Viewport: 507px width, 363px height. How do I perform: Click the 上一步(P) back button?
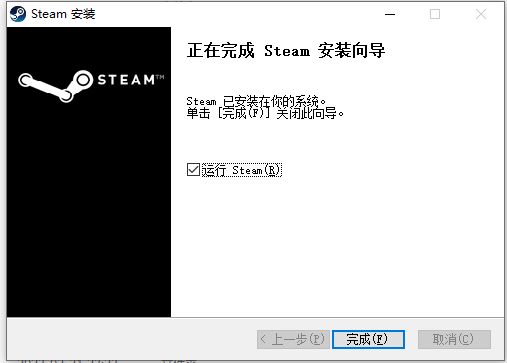[293, 339]
